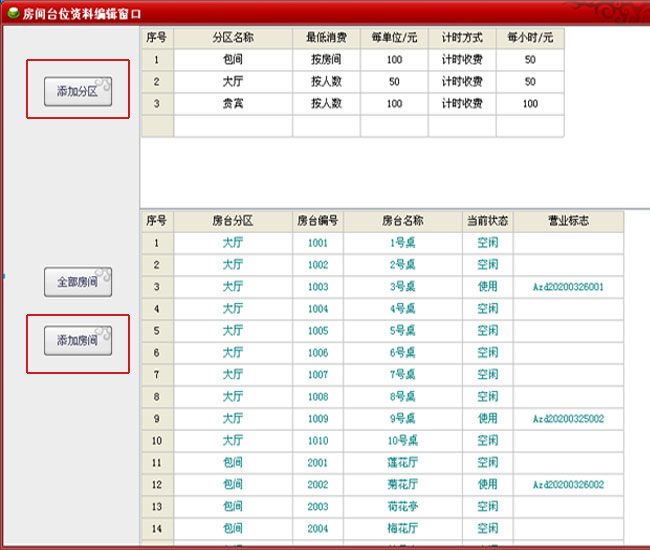Click 按房间 cell in 包间 row
The height and width of the screenshot is (550, 650).
pyautogui.click(x=326, y=60)
